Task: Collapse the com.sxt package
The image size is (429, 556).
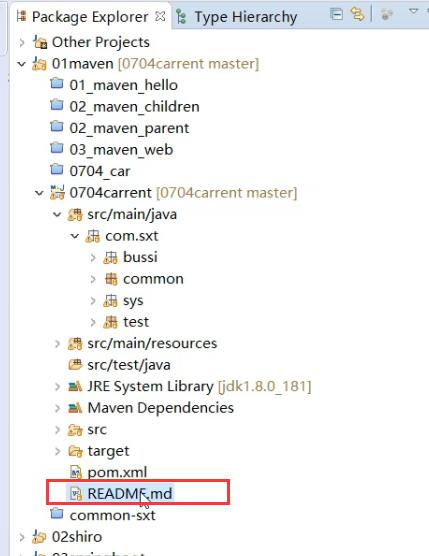Action: click(74, 236)
